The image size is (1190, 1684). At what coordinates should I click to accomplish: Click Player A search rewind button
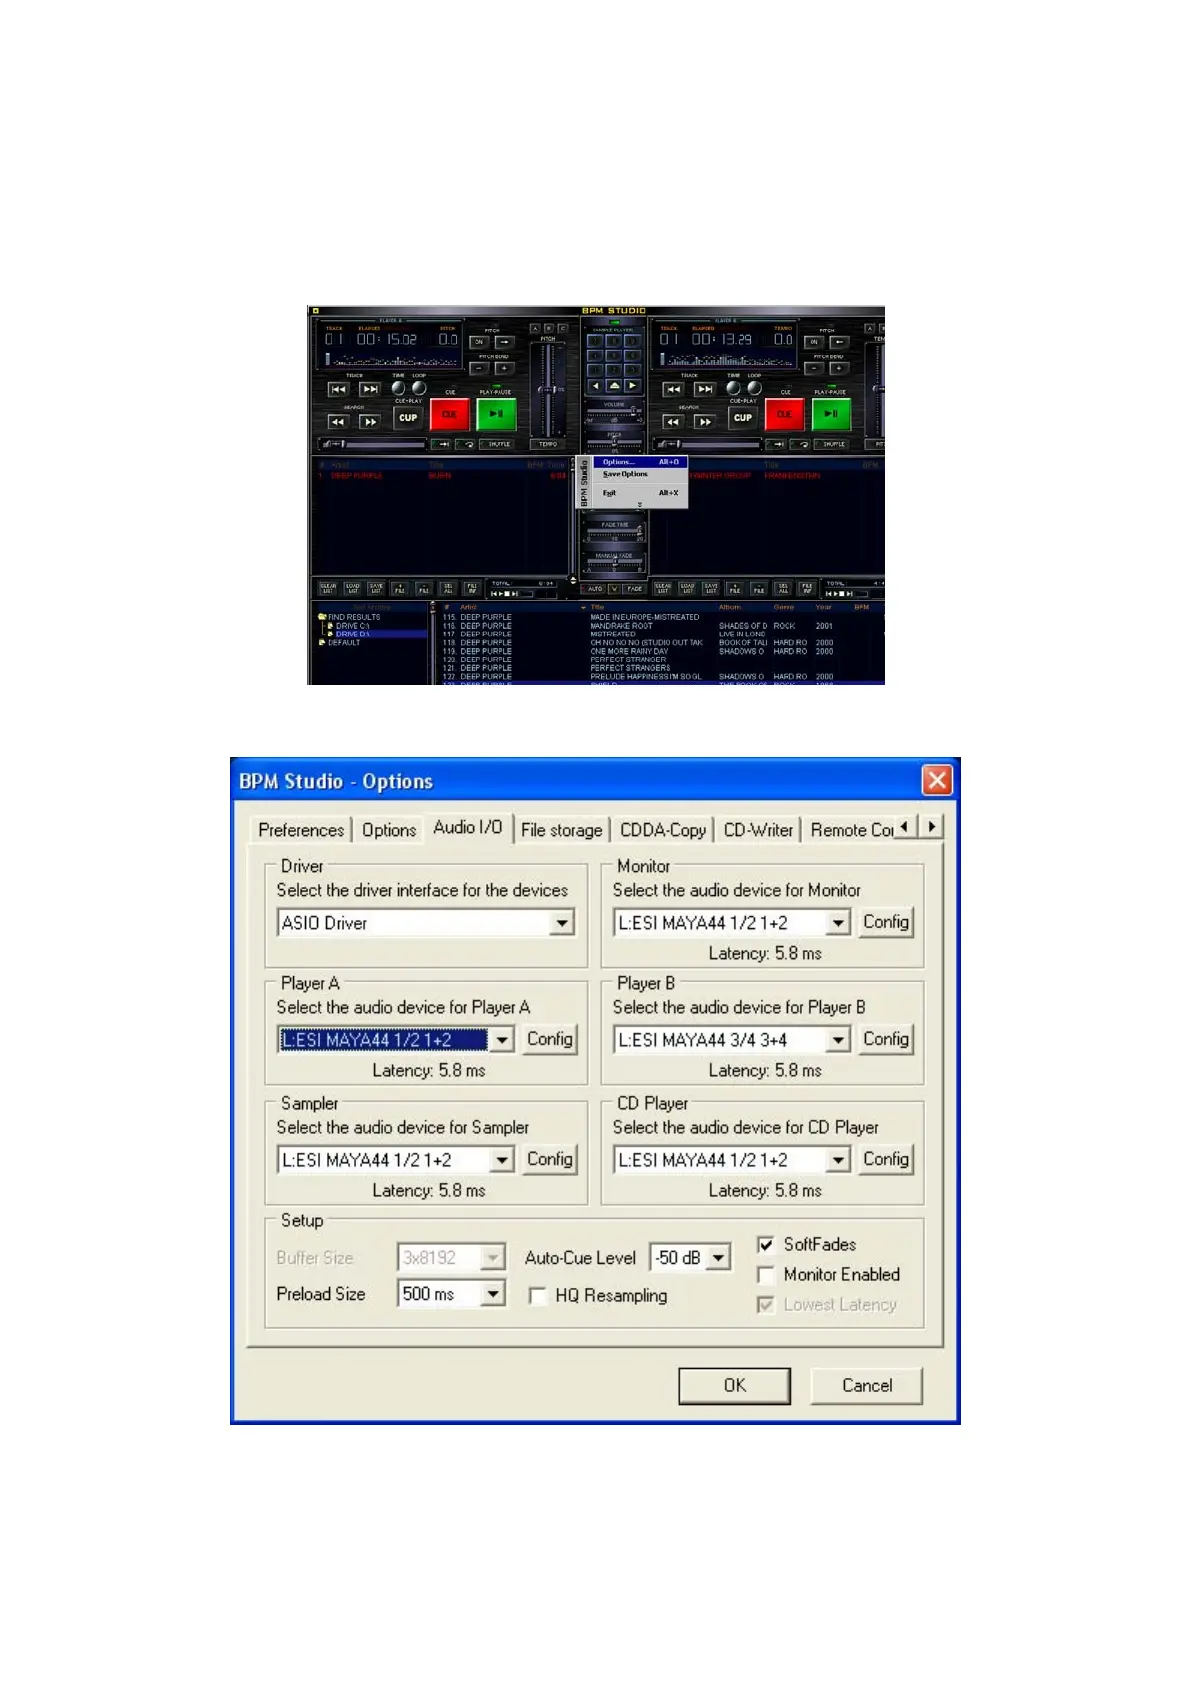click(x=338, y=422)
